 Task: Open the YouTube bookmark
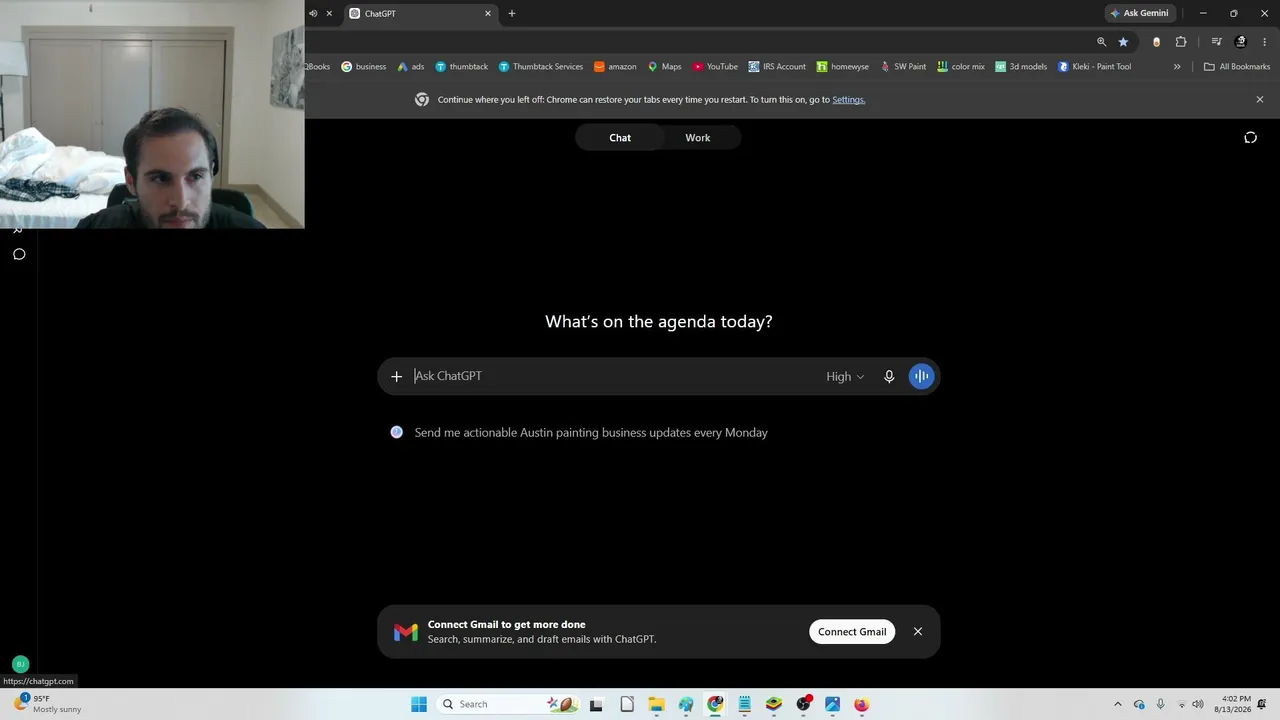715,67
